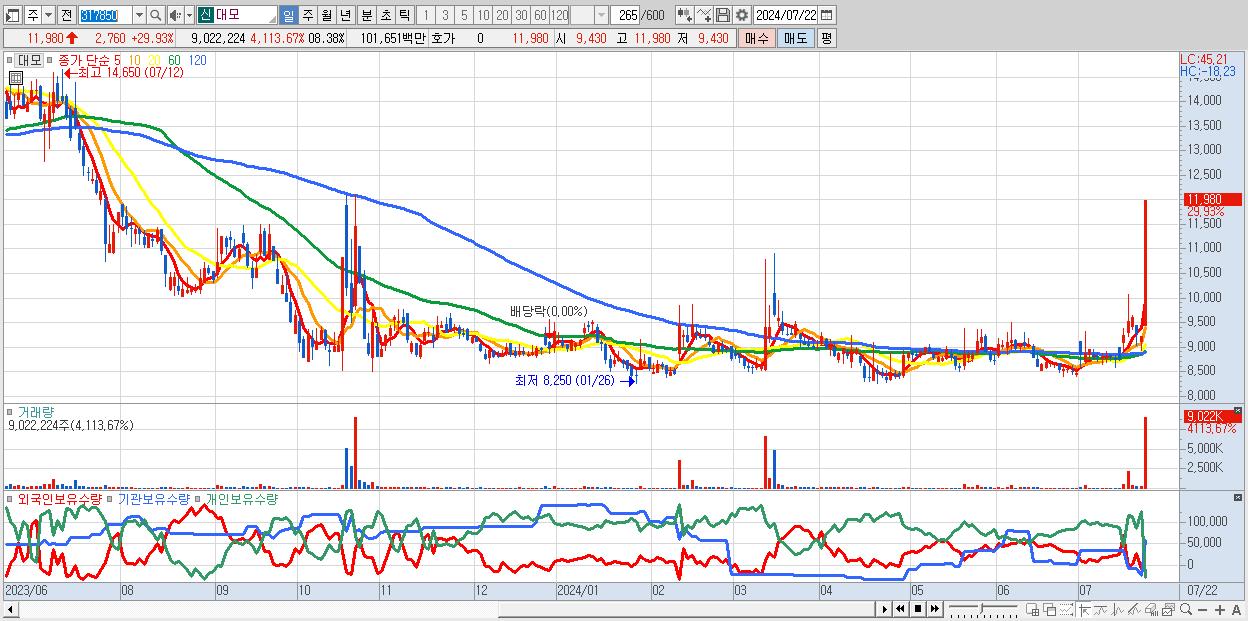Click the speaker sound icon
Screen dimensions: 1248x621
click(175, 15)
